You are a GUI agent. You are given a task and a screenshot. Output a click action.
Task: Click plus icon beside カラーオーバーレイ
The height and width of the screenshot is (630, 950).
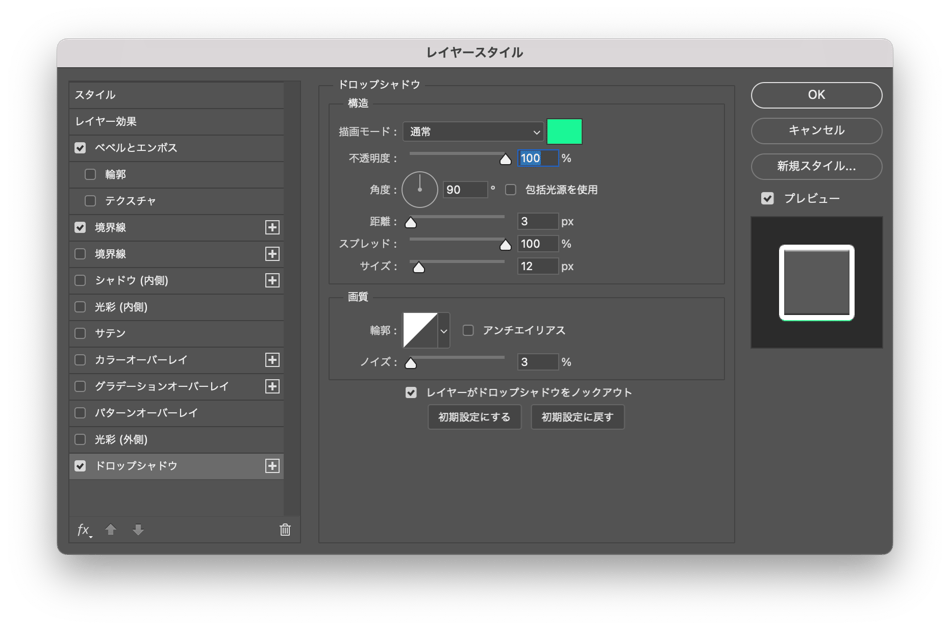pyautogui.click(x=272, y=360)
